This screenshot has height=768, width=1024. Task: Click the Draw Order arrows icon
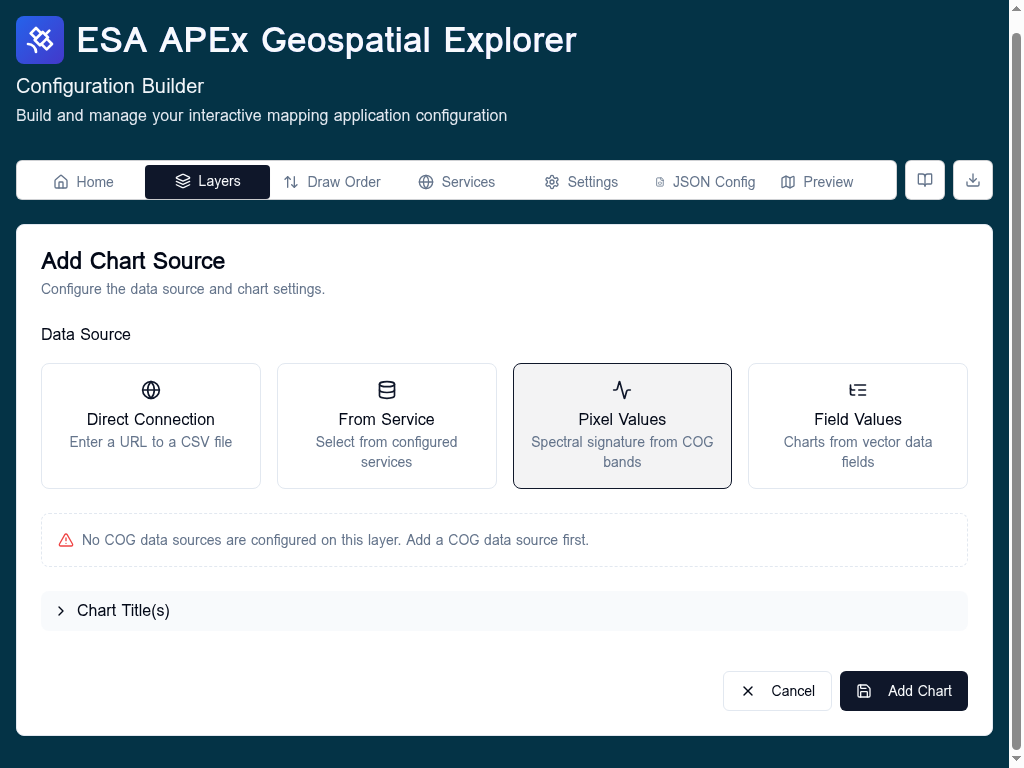tap(291, 182)
